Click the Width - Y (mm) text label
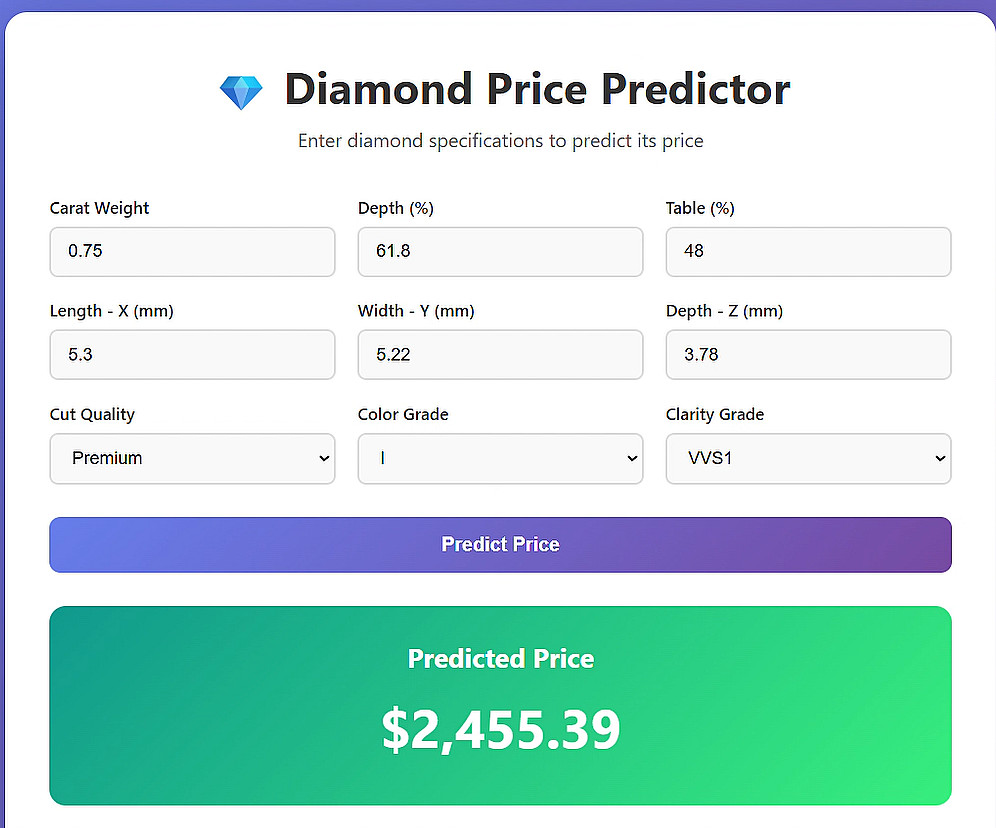Screen dimensions: 996x828 tap(416, 311)
